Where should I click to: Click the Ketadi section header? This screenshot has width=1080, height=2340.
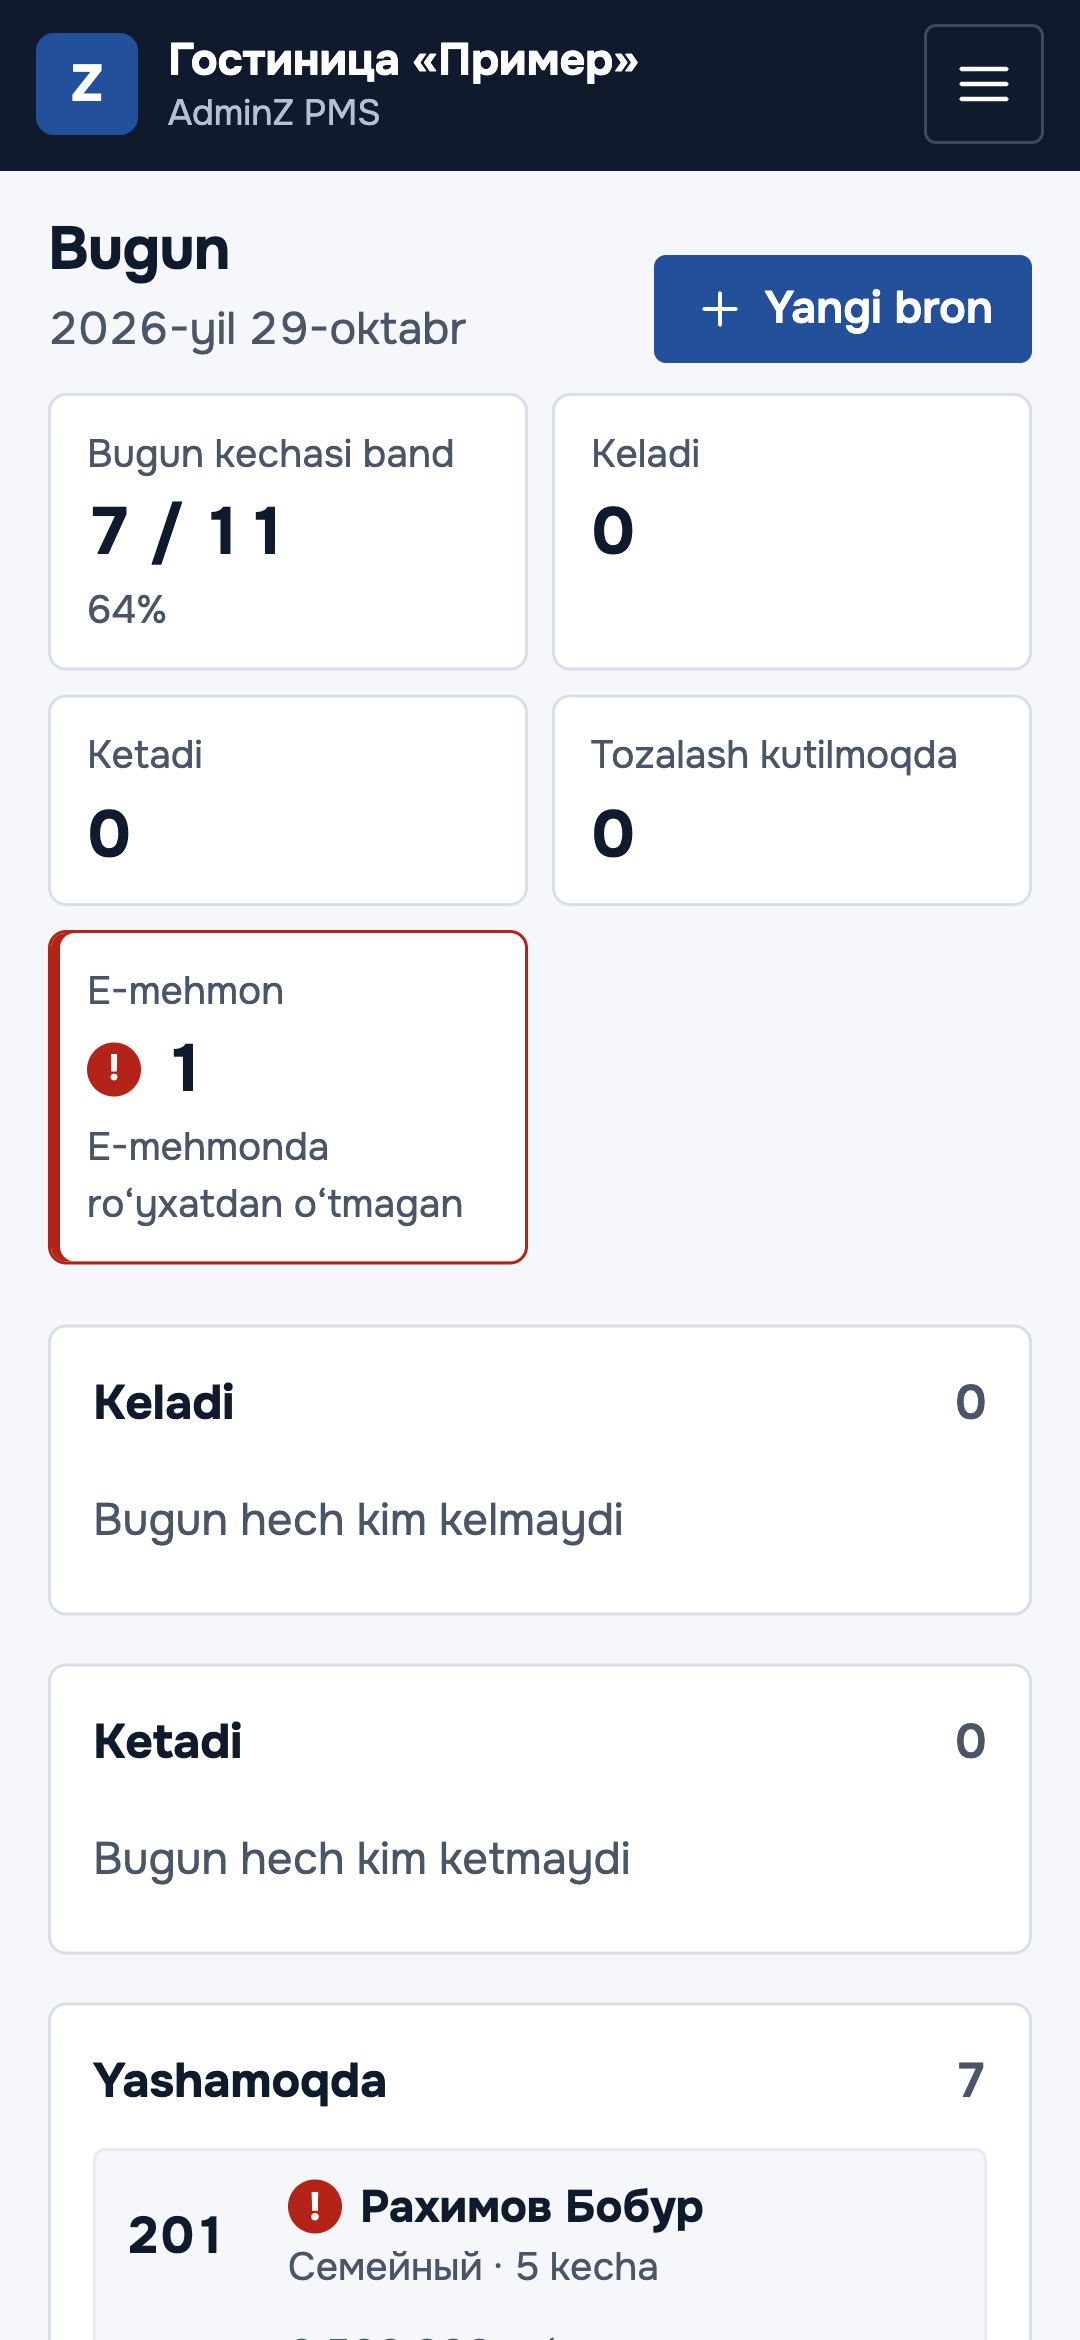click(x=168, y=1741)
